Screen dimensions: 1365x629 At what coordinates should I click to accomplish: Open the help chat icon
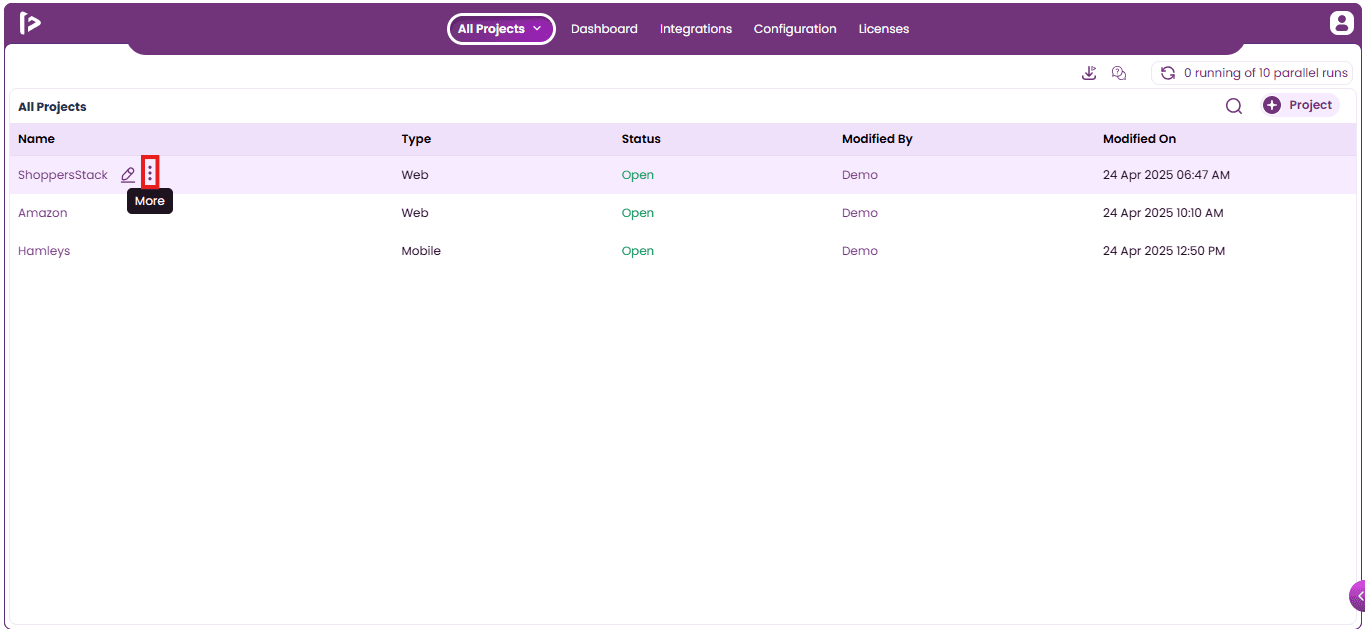[x=1119, y=73]
